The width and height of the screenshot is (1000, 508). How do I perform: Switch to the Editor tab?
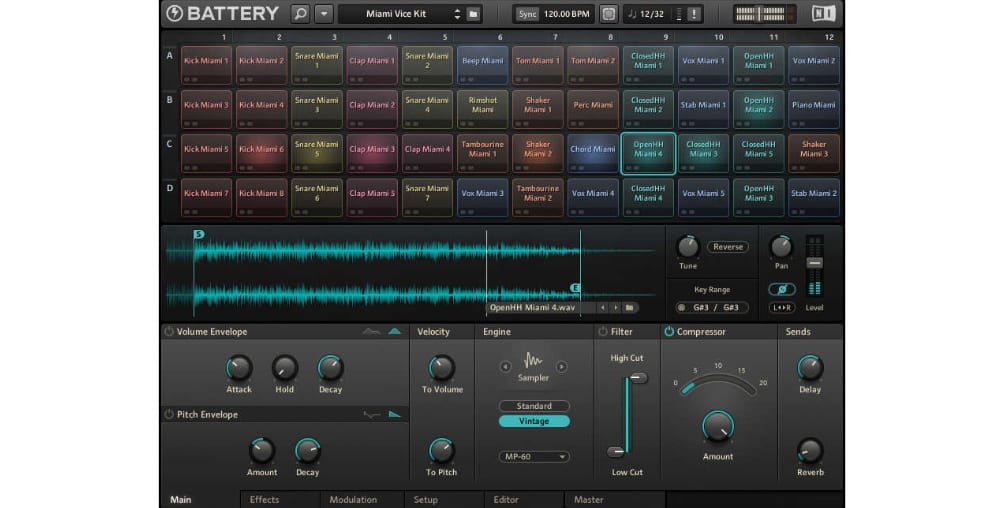point(506,500)
